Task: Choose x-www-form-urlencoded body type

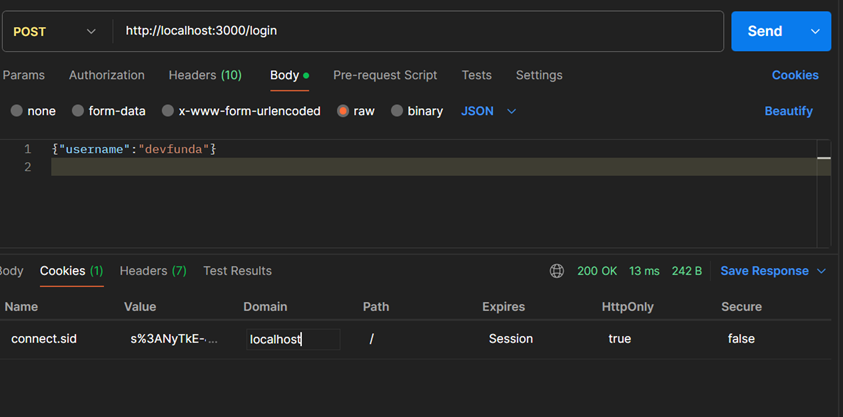Action: [x=168, y=111]
